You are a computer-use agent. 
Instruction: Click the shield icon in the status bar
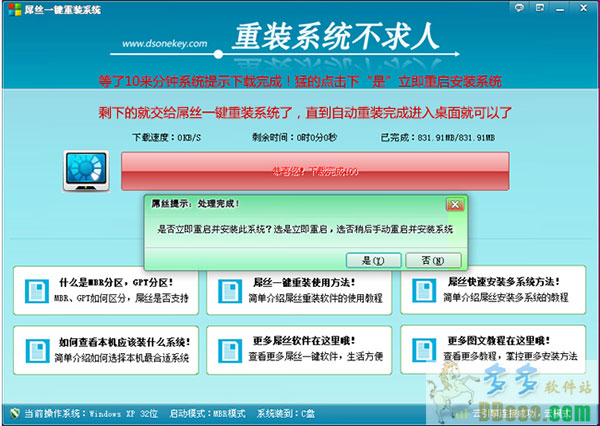(11, 412)
